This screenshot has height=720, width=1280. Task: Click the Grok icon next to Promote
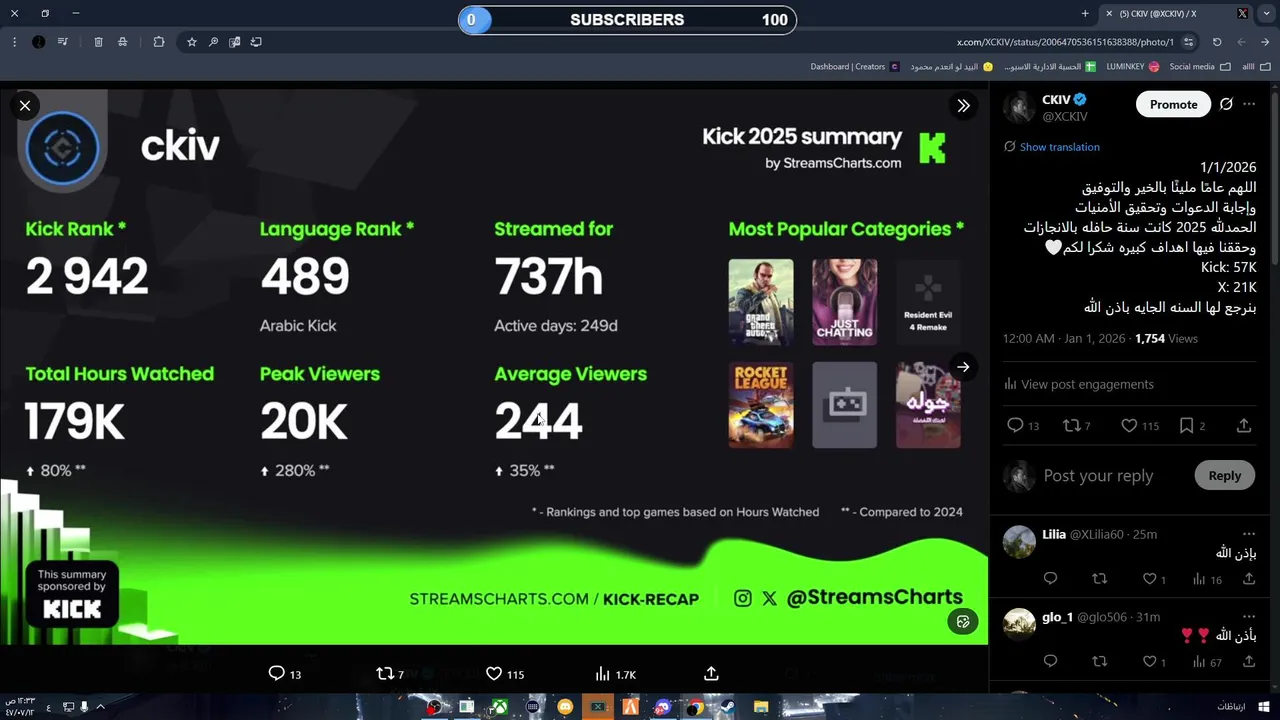pos(1226,104)
